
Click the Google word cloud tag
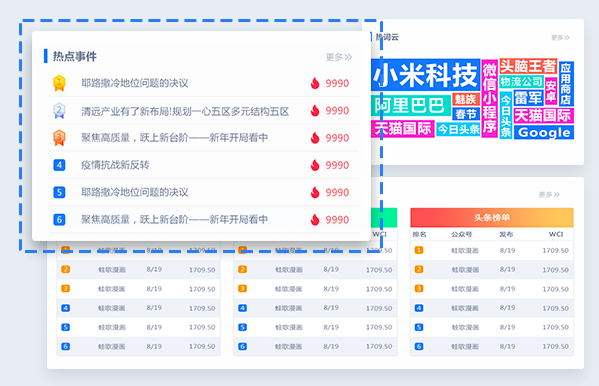coord(544,132)
